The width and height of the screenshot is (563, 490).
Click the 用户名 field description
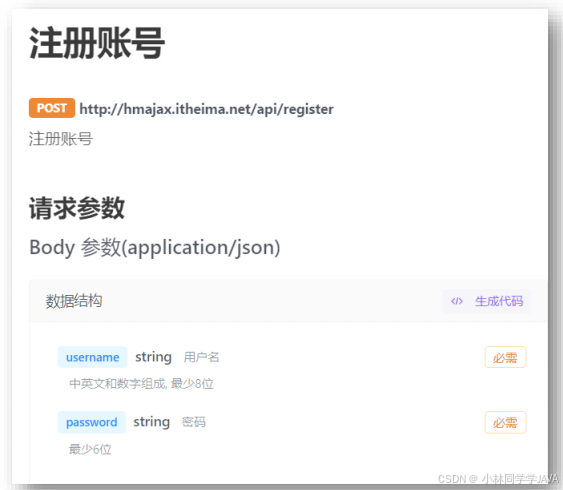[201, 357]
